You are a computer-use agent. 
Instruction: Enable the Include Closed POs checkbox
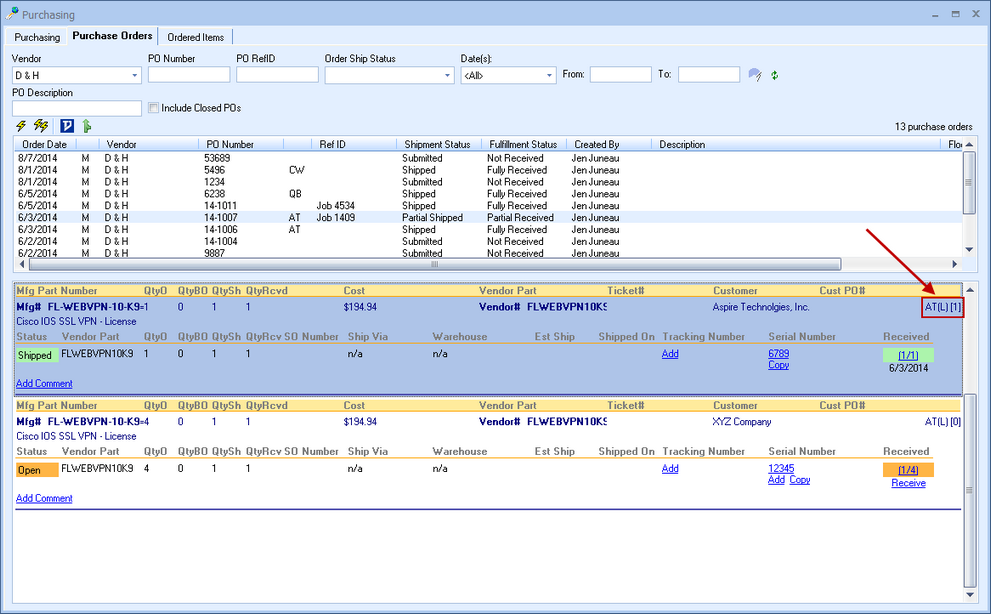point(154,108)
